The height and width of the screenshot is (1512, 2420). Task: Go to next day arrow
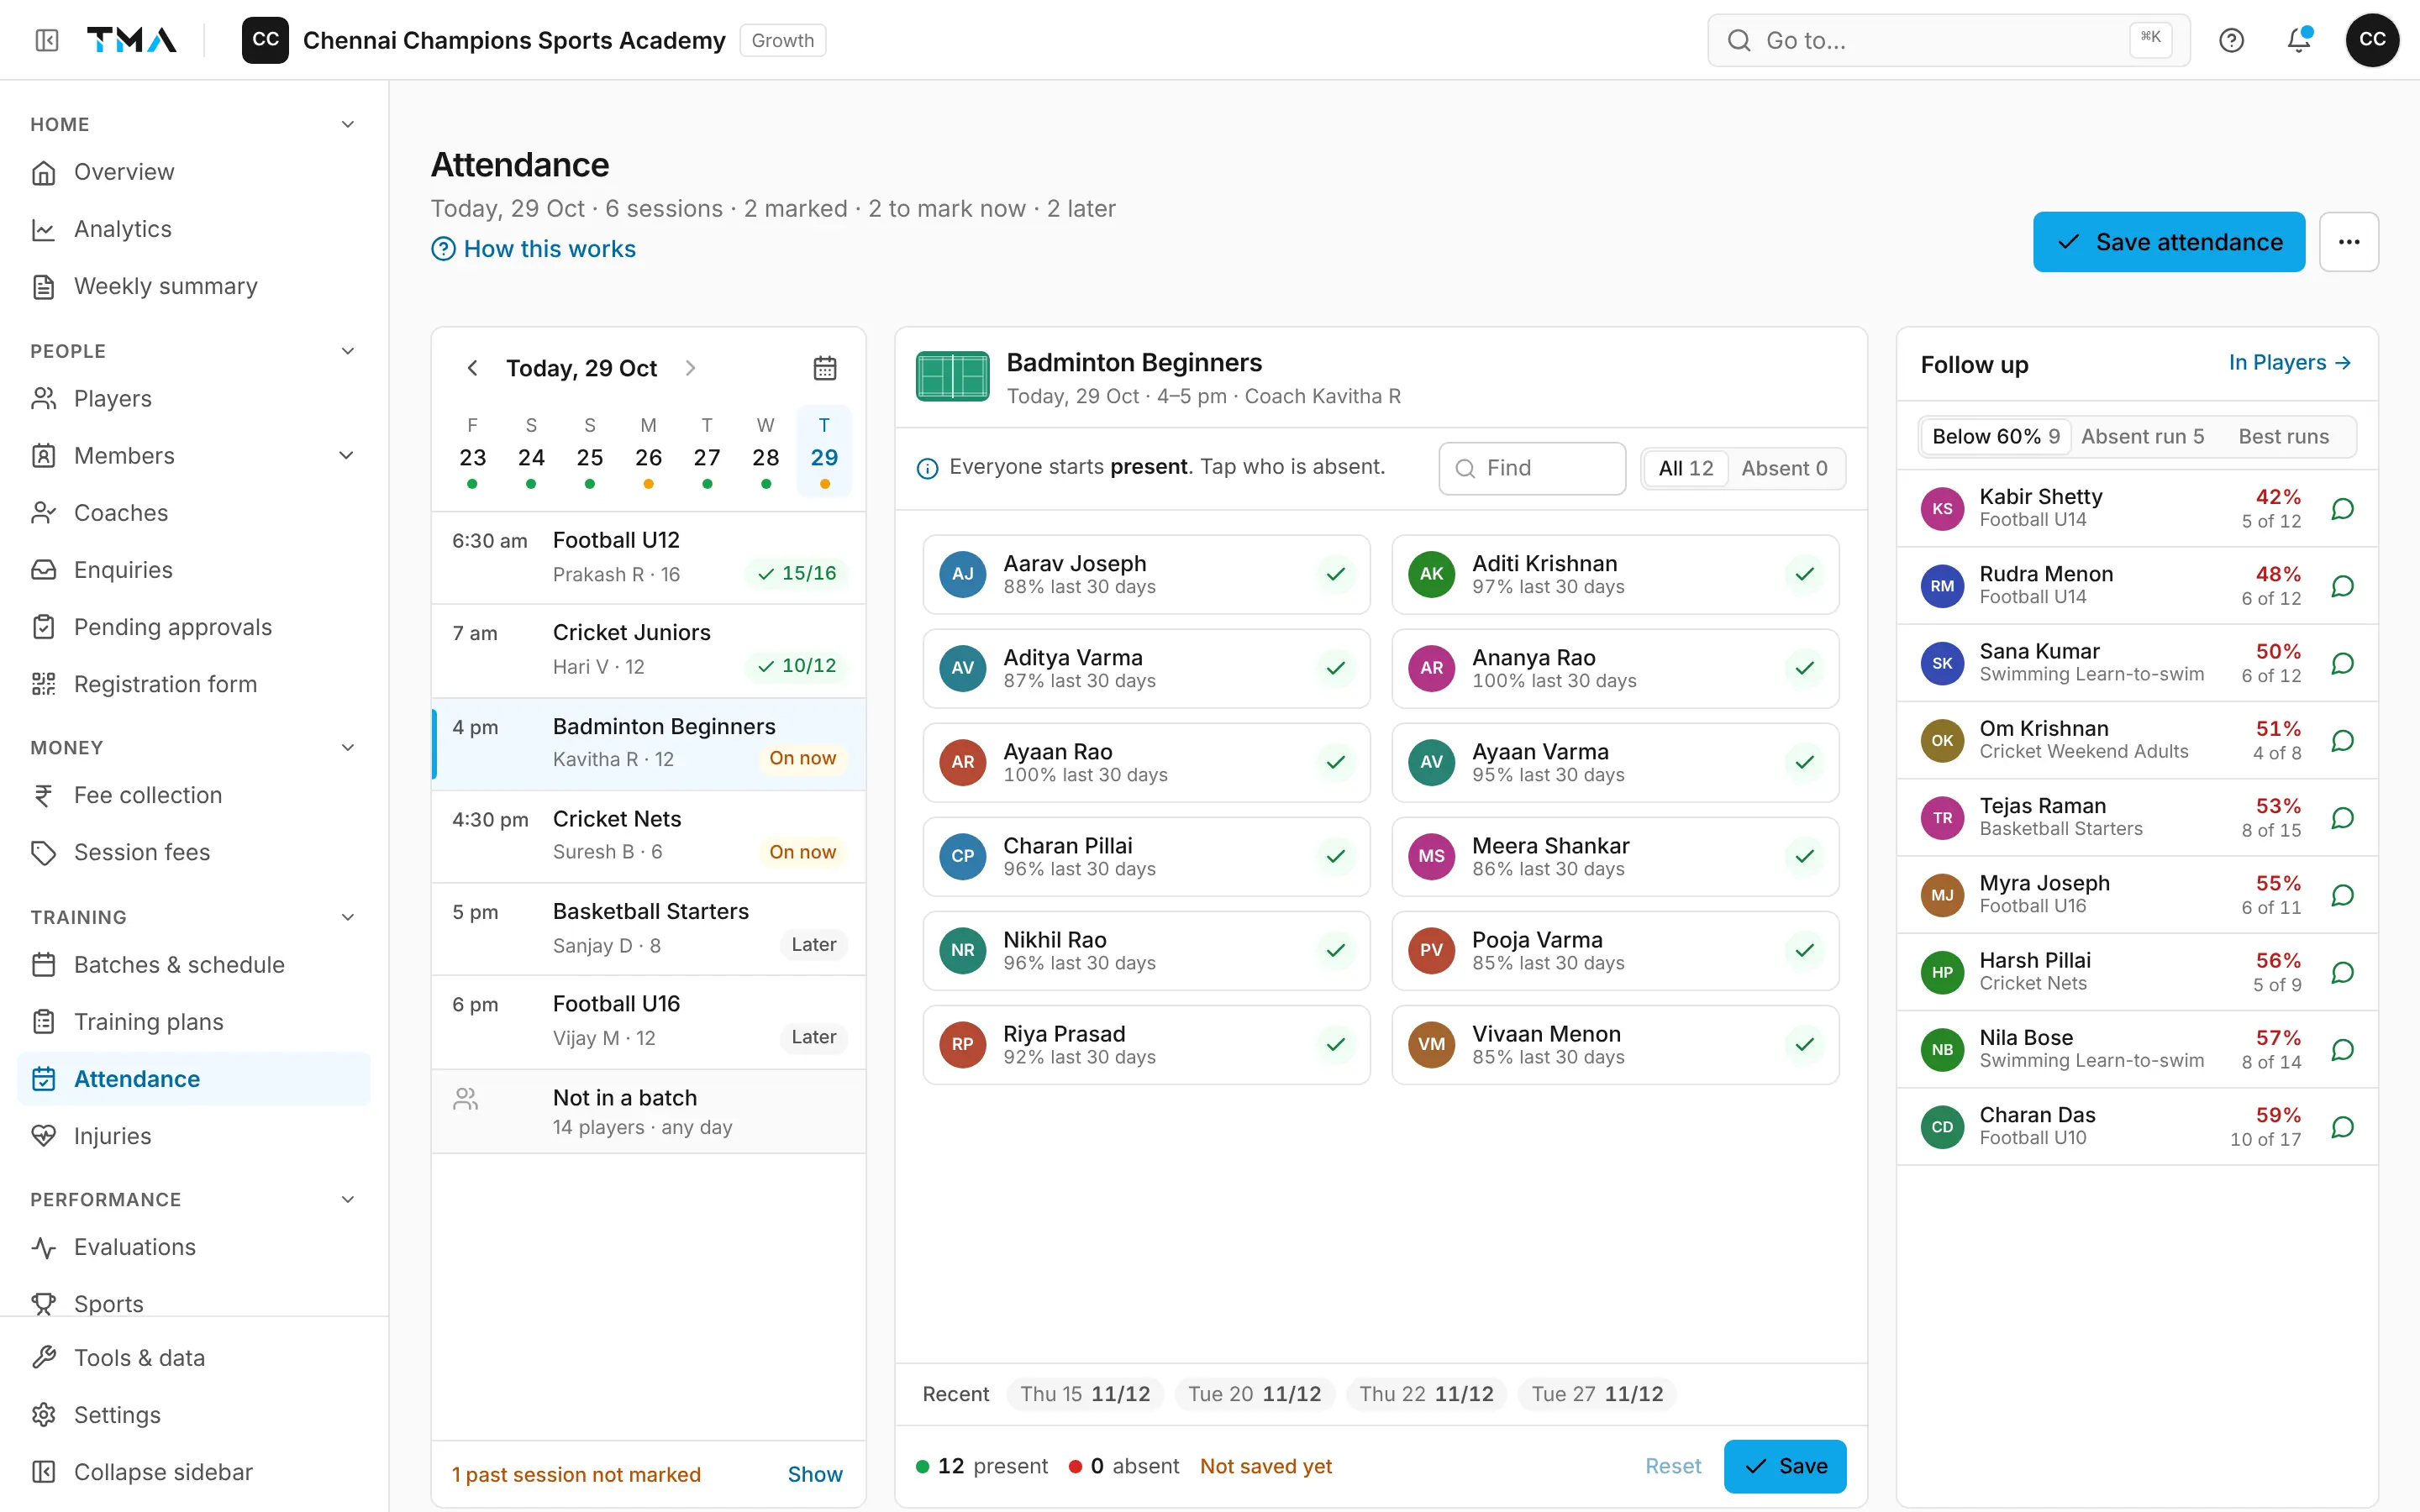pyautogui.click(x=690, y=368)
